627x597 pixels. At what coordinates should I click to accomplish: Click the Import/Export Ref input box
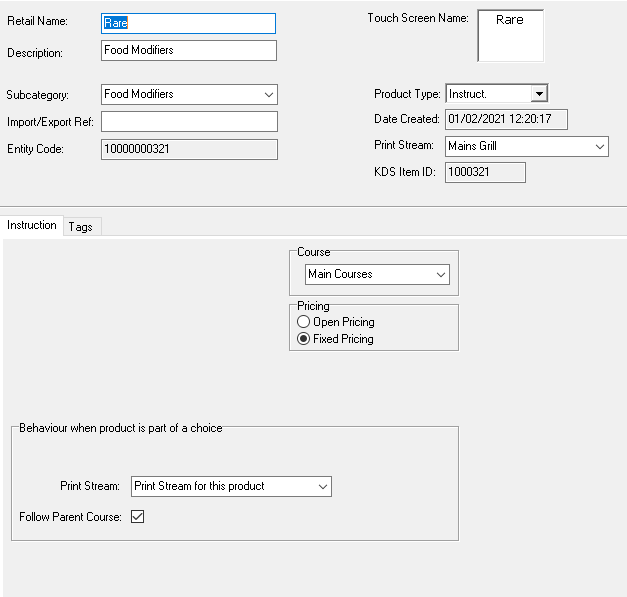188,122
